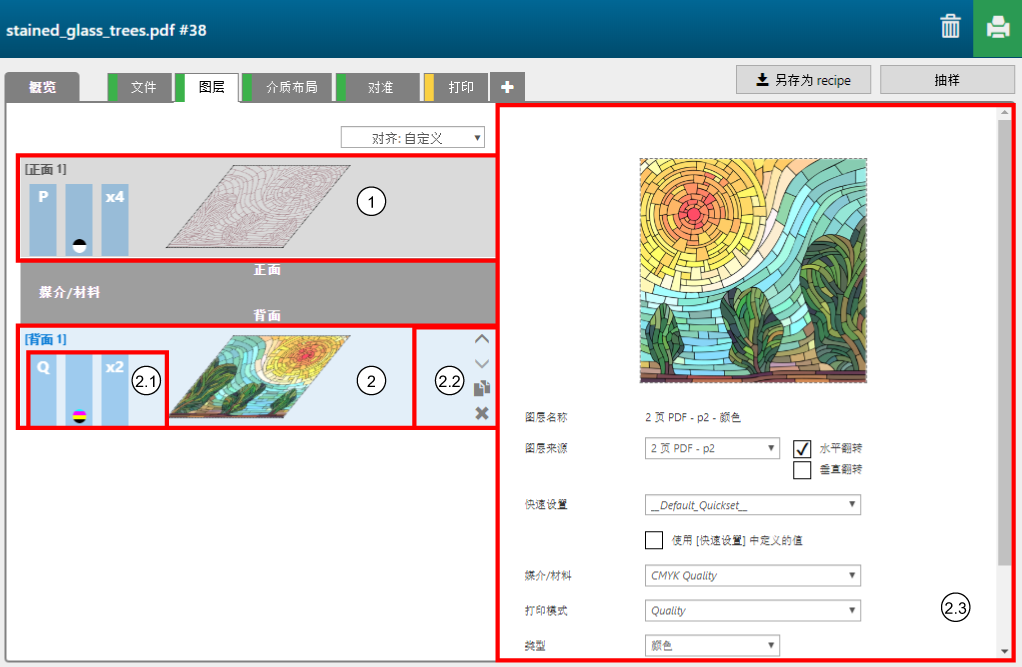1022x667 pixels.
Task: Click the layer name text 2 页 PDF - p2 - 颜色
Action: (x=692, y=417)
